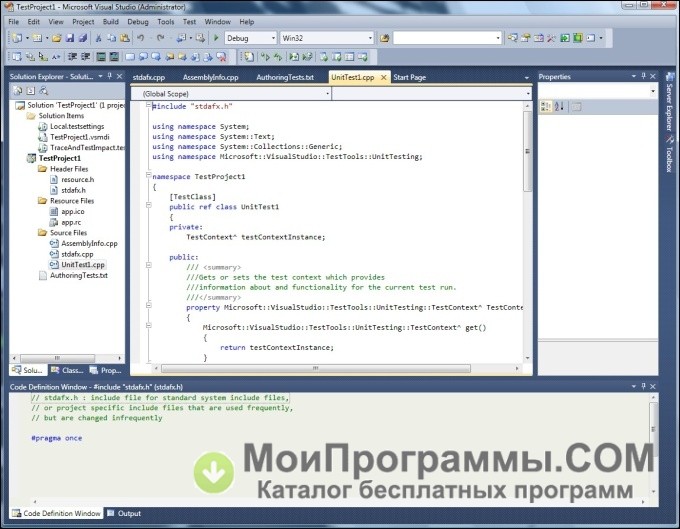Click the Toolbox wrench icon in toolbar
This screenshot has height=529, width=680.
[551, 38]
